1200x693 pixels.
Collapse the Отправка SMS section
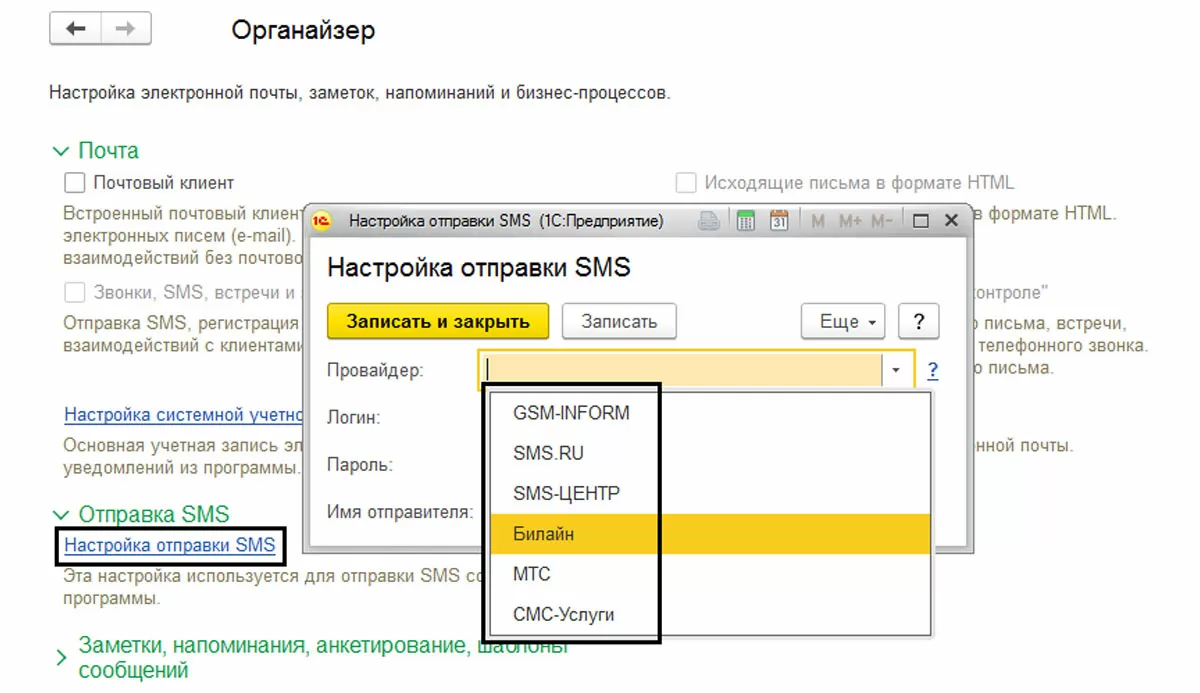pyautogui.click(x=60, y=515)
